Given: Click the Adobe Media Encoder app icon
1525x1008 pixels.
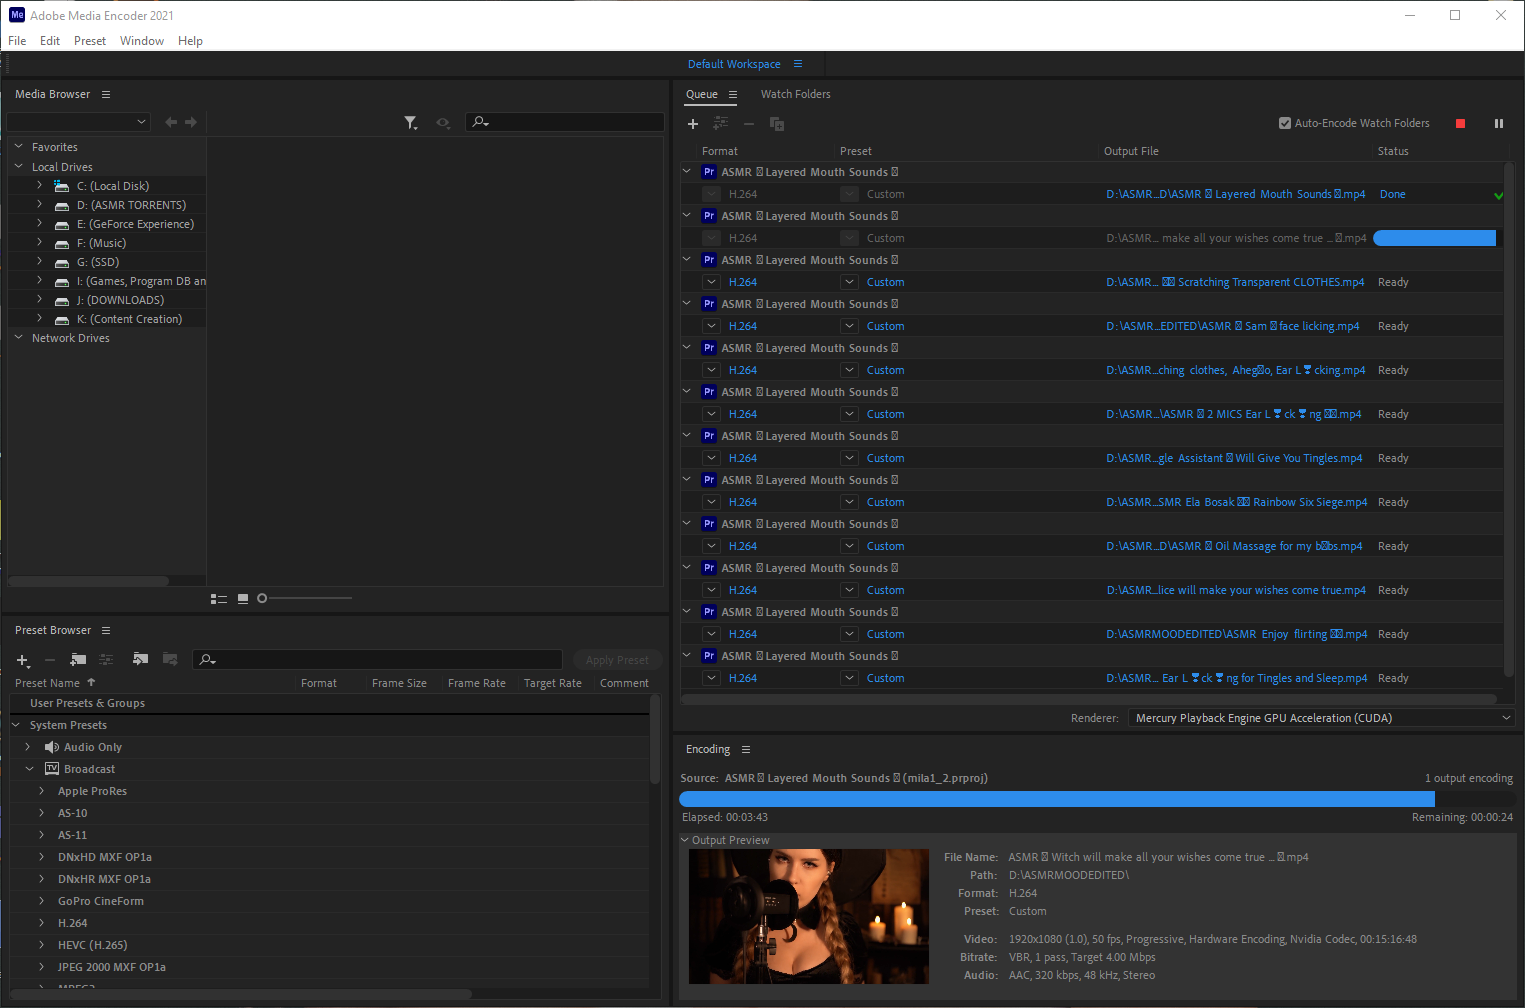Looking at the screenshot, I should pos(17,15).
